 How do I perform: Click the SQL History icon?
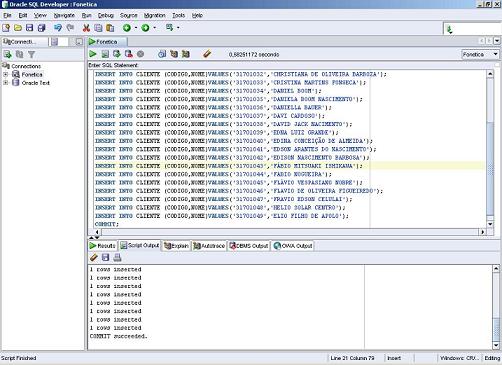pyautogui.click(x=162, y=54)
